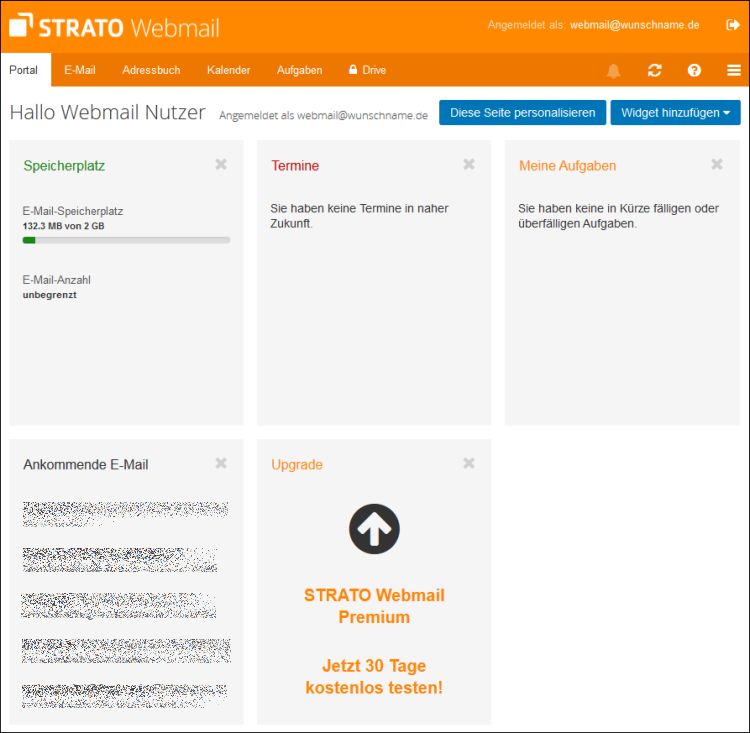Close the Meine Aufgaben widget

point(717,164)
